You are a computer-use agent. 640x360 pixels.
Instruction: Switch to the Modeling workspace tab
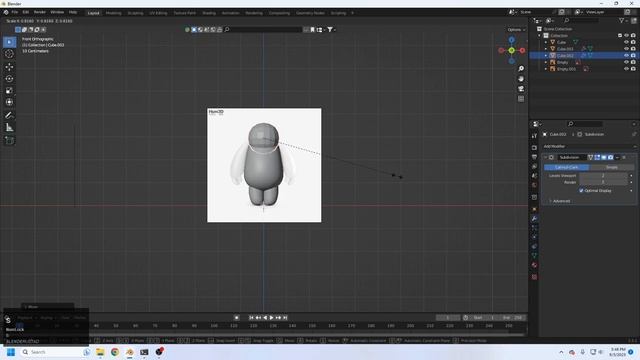[x=113, y=13]
